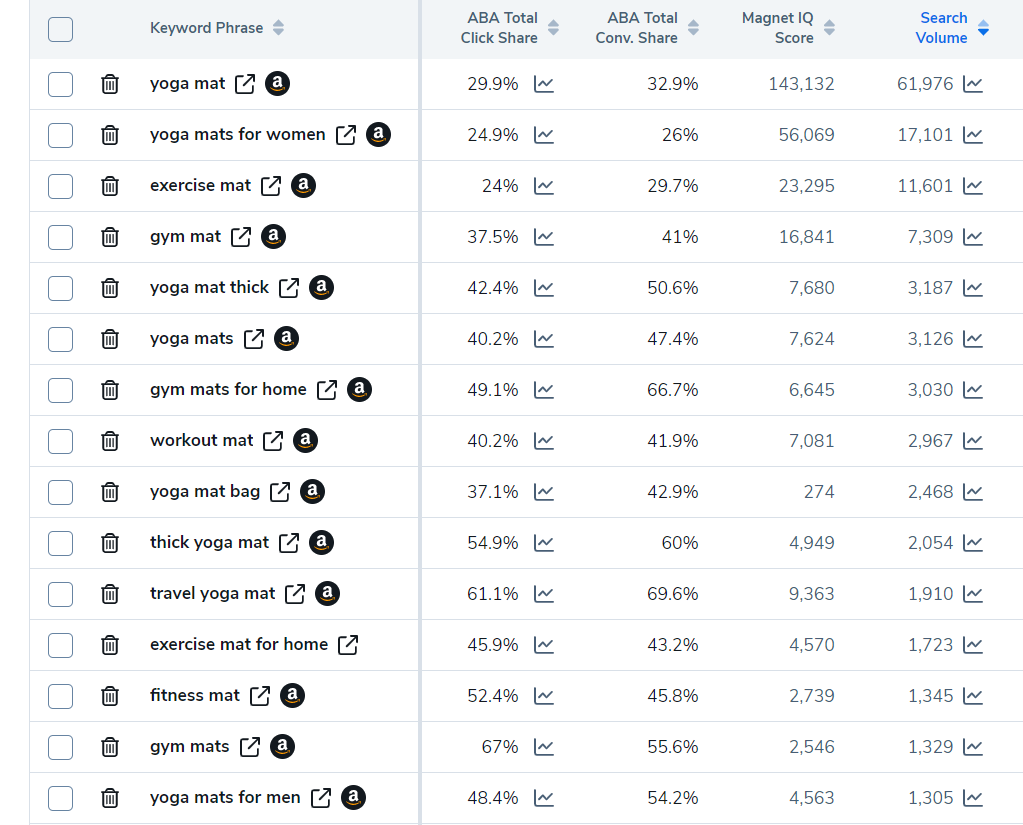Open external link for "exercise mat for home"
Image resolution: width=1023 pixels, height=825 pixels.
(x=348, y=645)
